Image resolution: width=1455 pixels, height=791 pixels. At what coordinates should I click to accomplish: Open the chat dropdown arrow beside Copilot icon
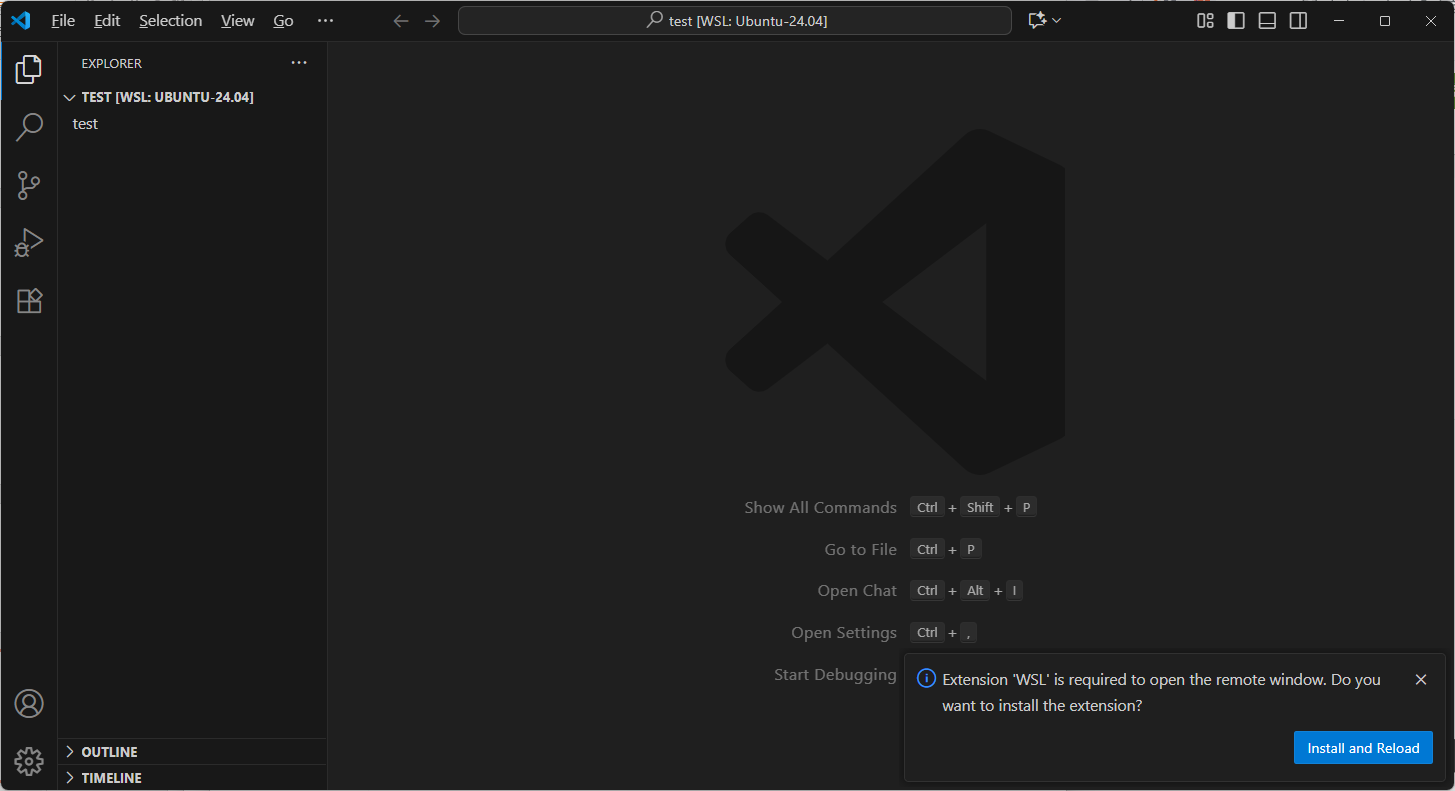click(x=1057, y=21)
